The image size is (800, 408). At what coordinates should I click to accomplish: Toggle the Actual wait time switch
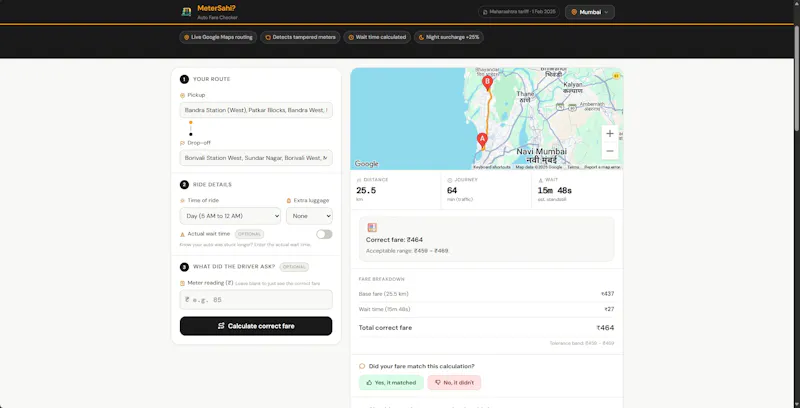(x=324, y=234)
